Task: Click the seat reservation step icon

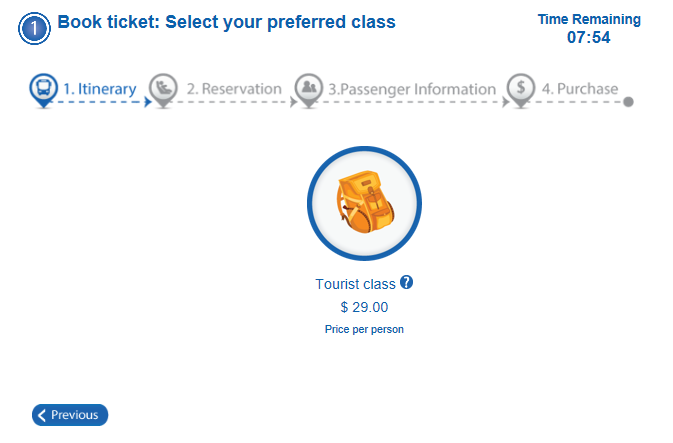Action: 163,90
